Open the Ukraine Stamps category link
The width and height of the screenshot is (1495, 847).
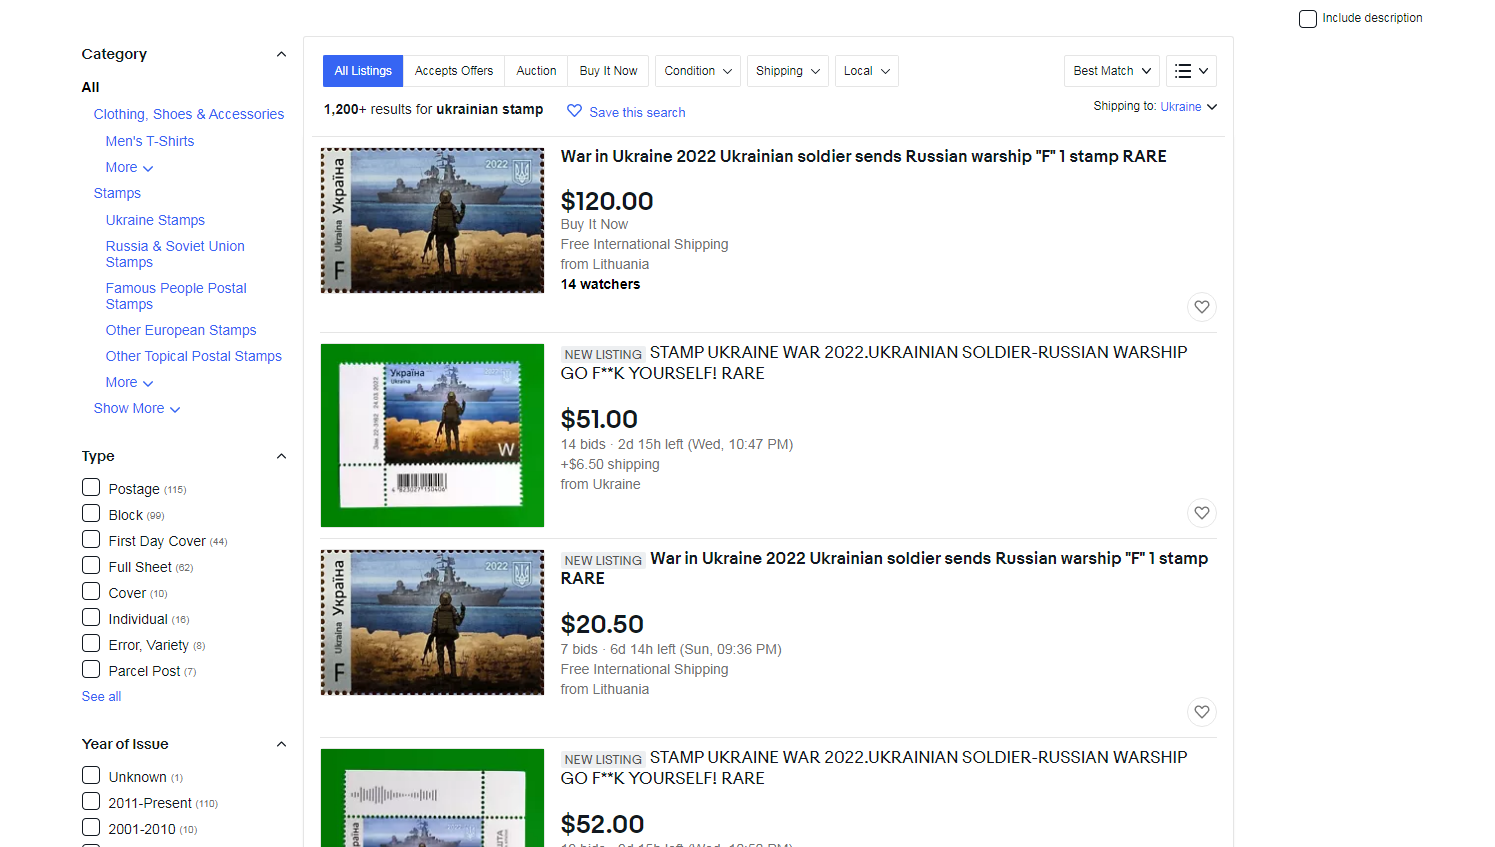(x=155, y=220)
